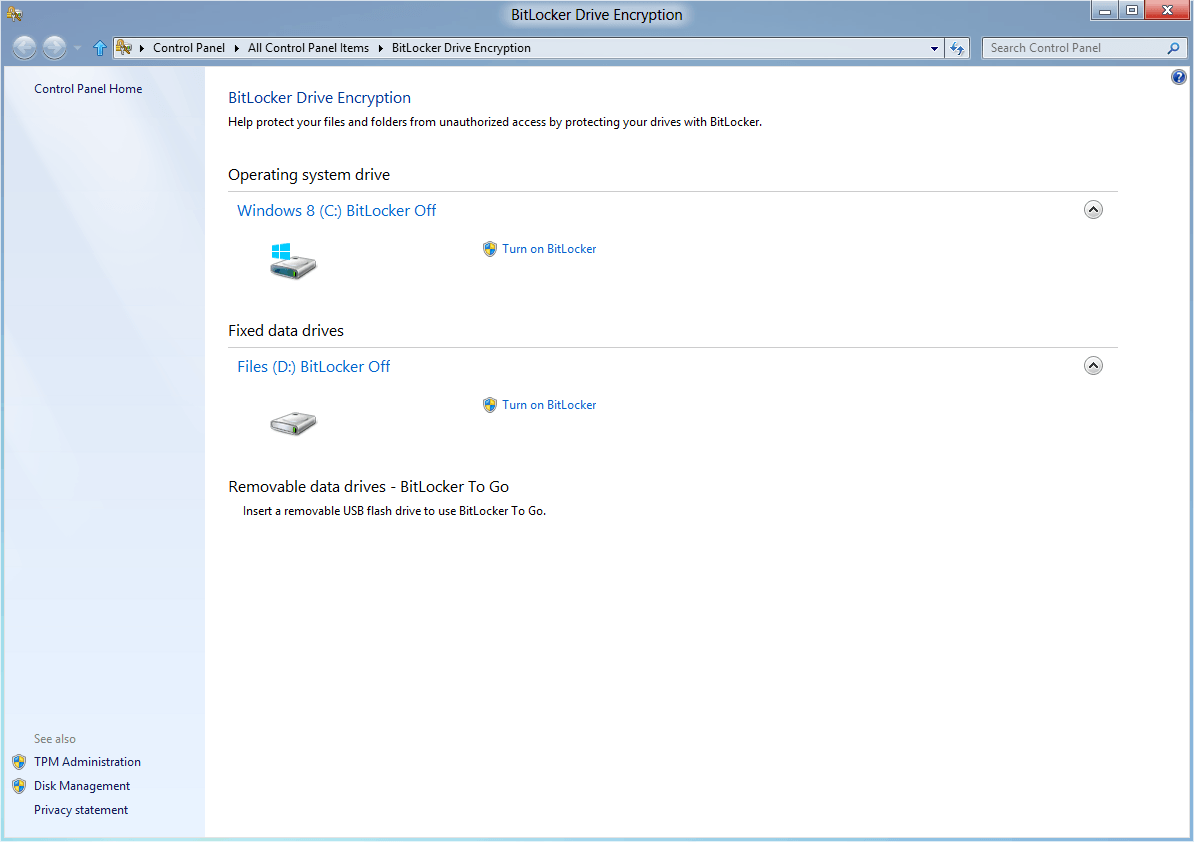1194x842 pixels.
Task: Click the Back navigation arrow
Action: coord(24,48)
